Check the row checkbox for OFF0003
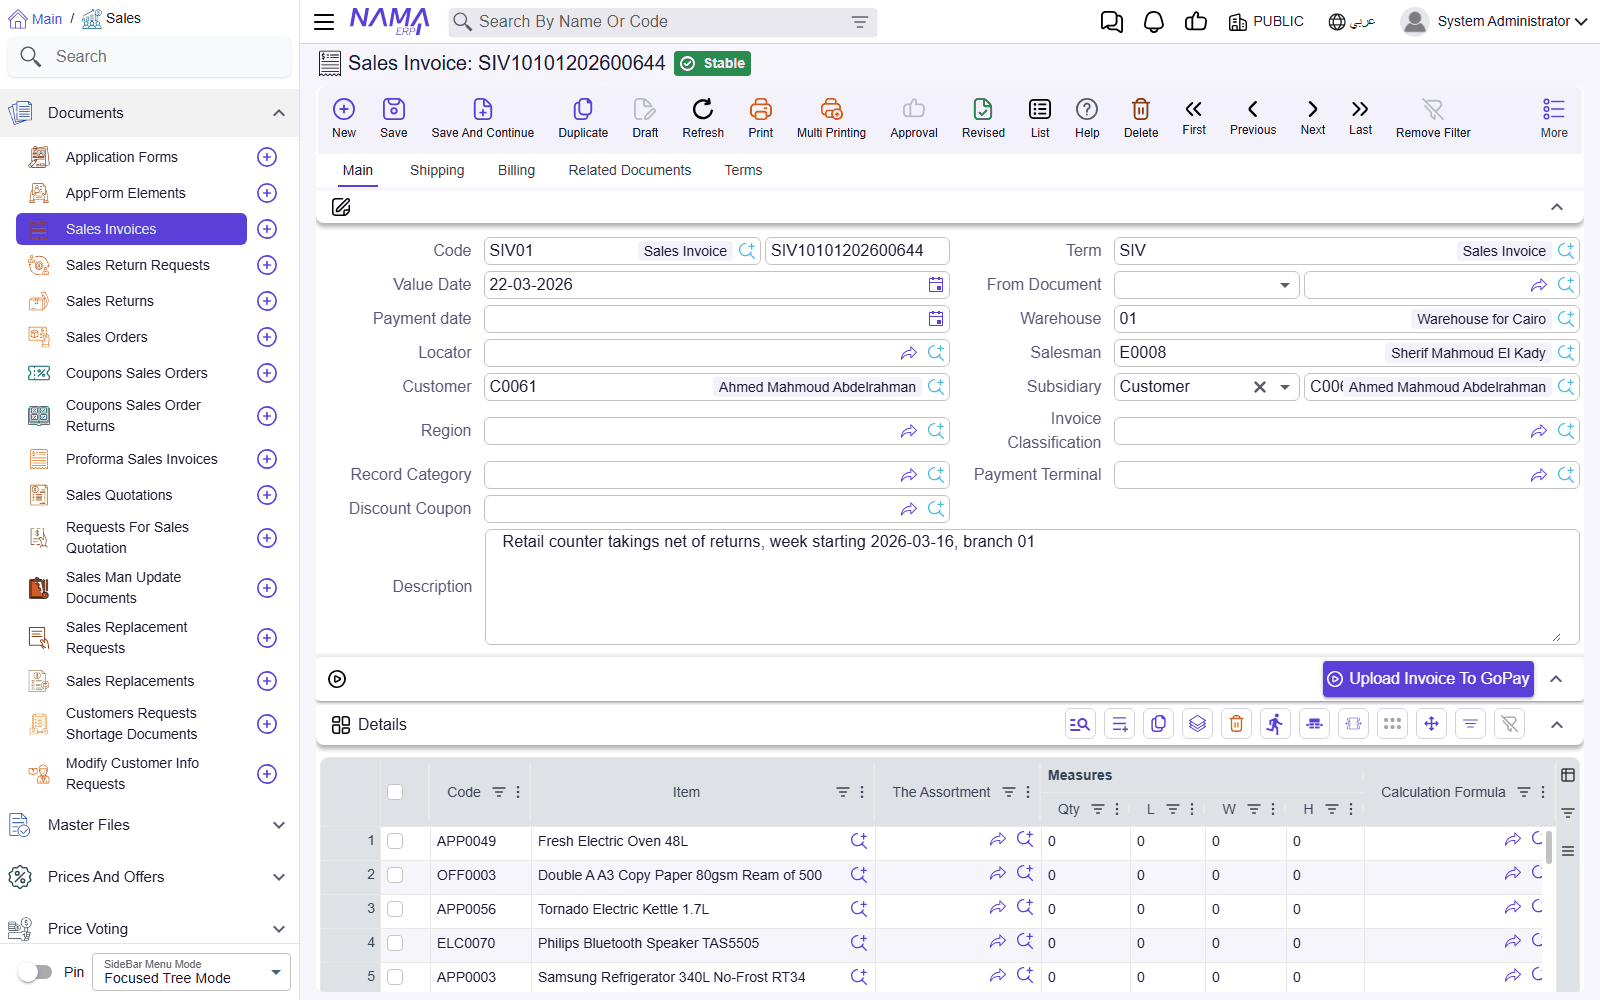1600x1000 pixels. pyautogui.click(x=395, y=875)
